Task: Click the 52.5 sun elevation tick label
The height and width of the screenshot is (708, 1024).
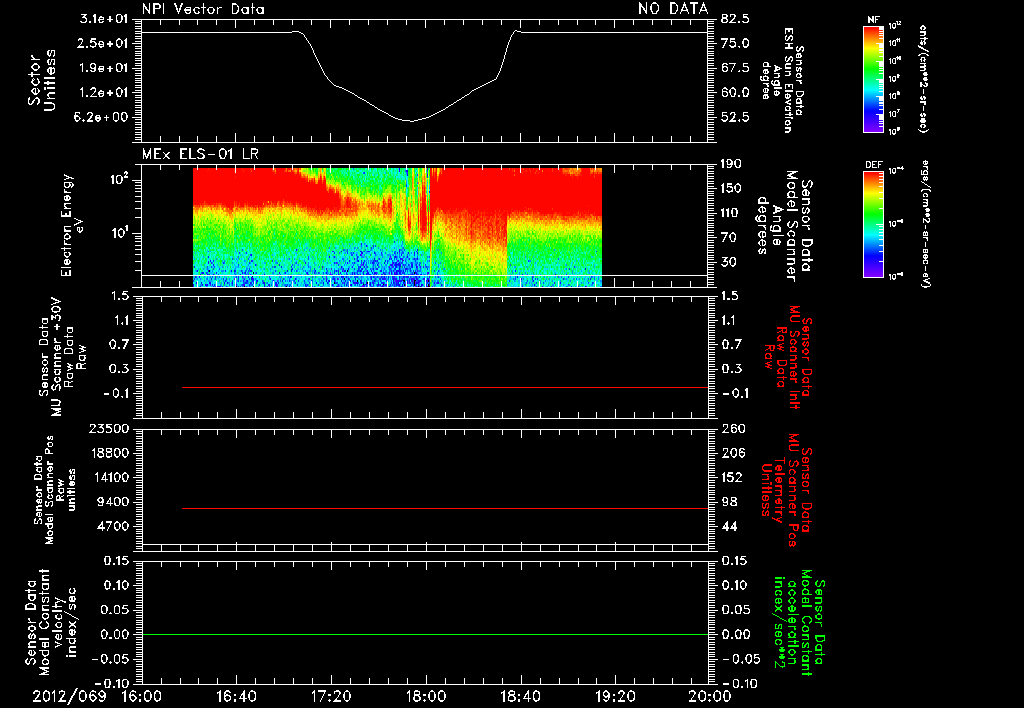Action: coord(735,118)
